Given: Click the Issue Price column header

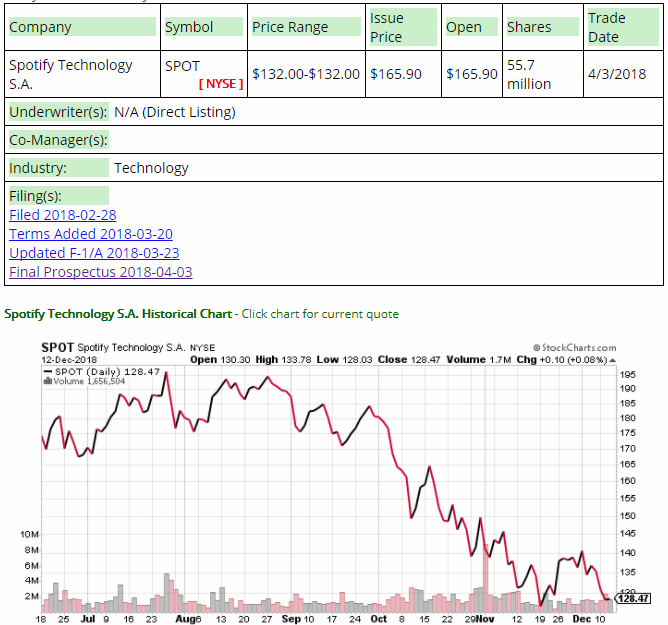Looking at the screenshot, I should point(403,27).
